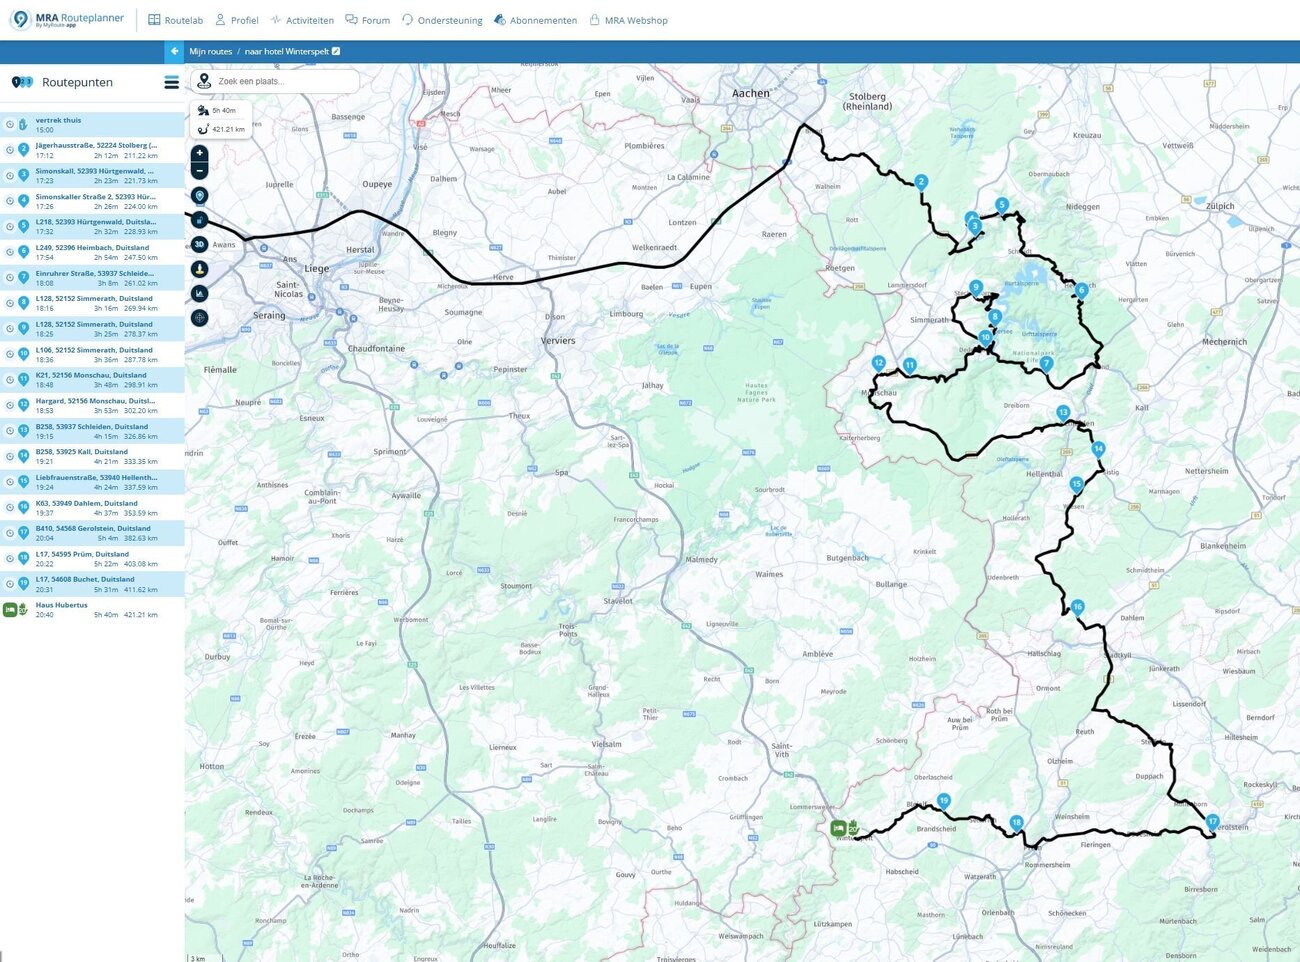Zoom out the map with minus
1300x962 pixels.
[x=200, y=171]
